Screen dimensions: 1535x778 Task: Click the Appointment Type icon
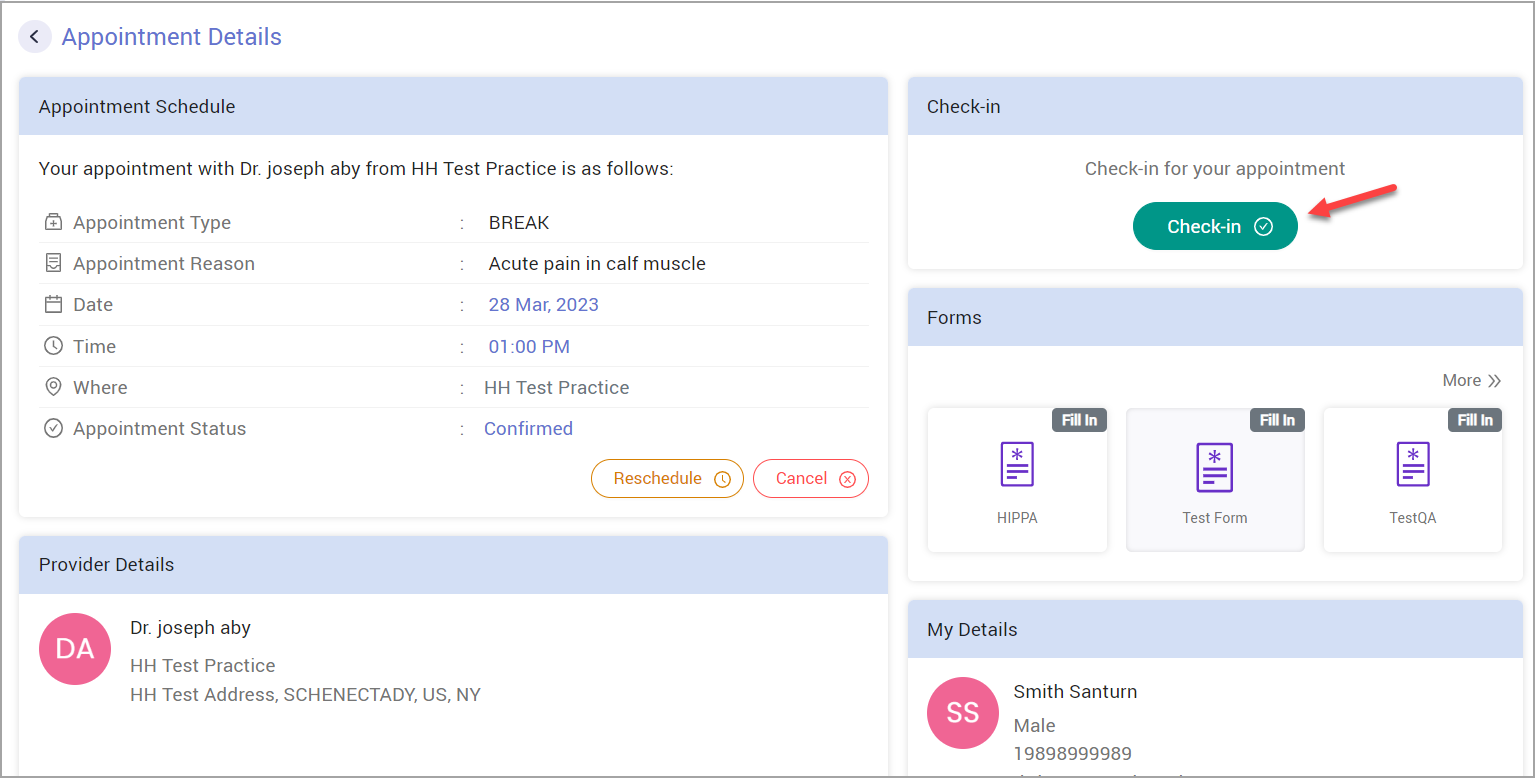click(x=52, y=221)
